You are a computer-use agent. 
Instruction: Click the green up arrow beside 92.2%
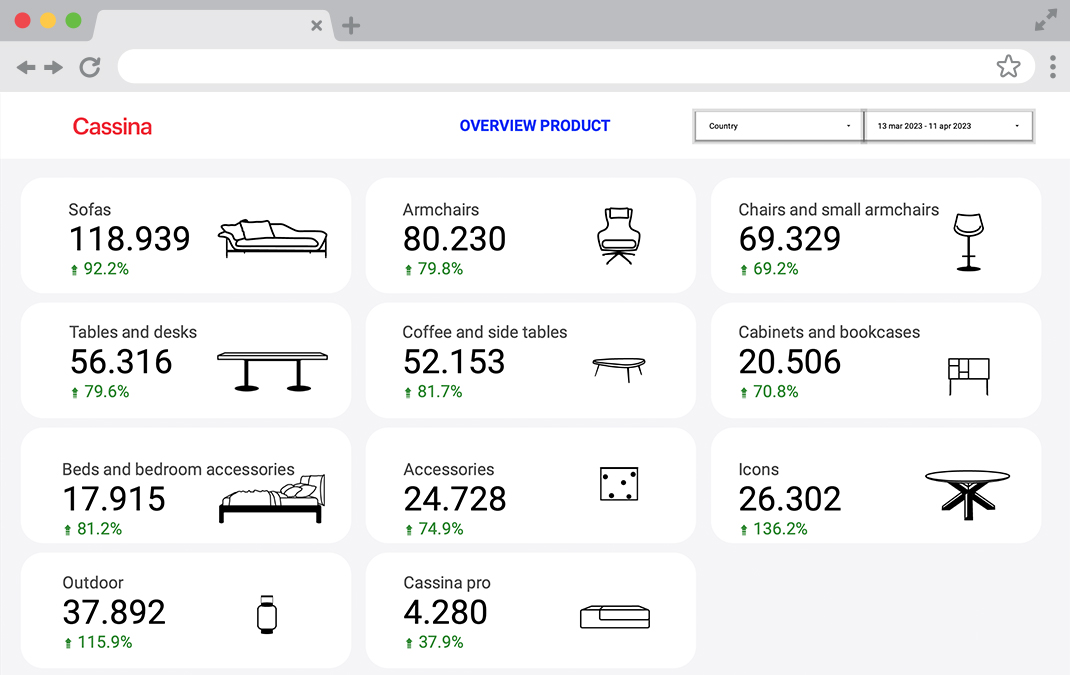(x=74, y=270)
